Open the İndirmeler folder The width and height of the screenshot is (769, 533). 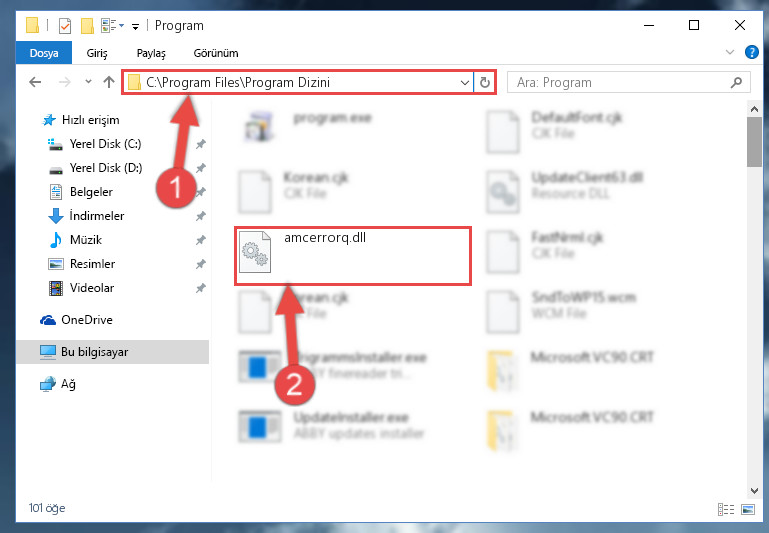pos(97,216)
